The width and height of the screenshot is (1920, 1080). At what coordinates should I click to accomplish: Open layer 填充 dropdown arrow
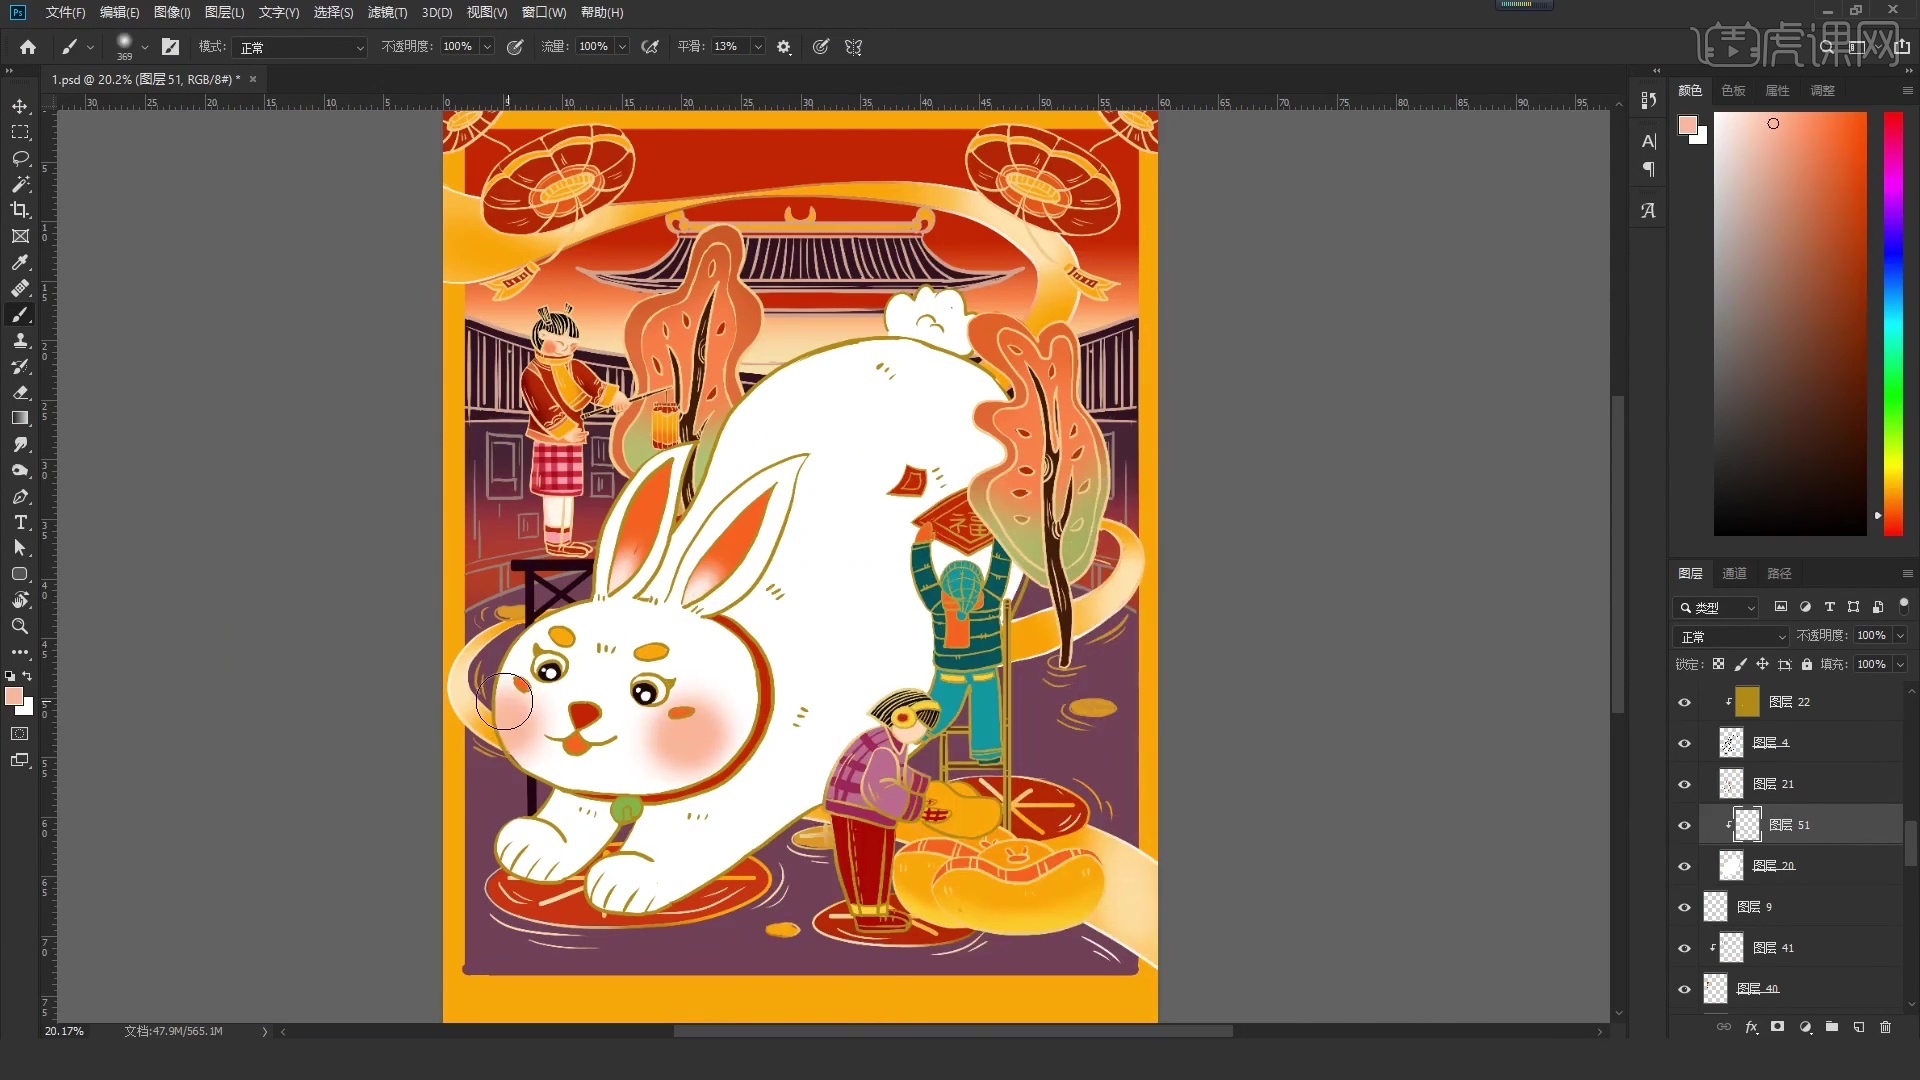(1900, 664)
